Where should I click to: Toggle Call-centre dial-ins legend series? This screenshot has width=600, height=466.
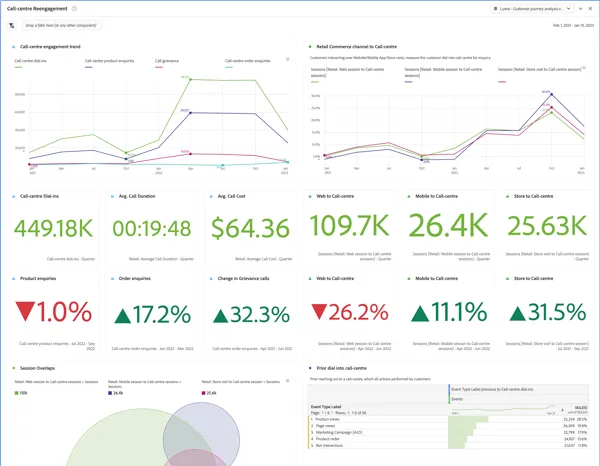coord(30,63)
